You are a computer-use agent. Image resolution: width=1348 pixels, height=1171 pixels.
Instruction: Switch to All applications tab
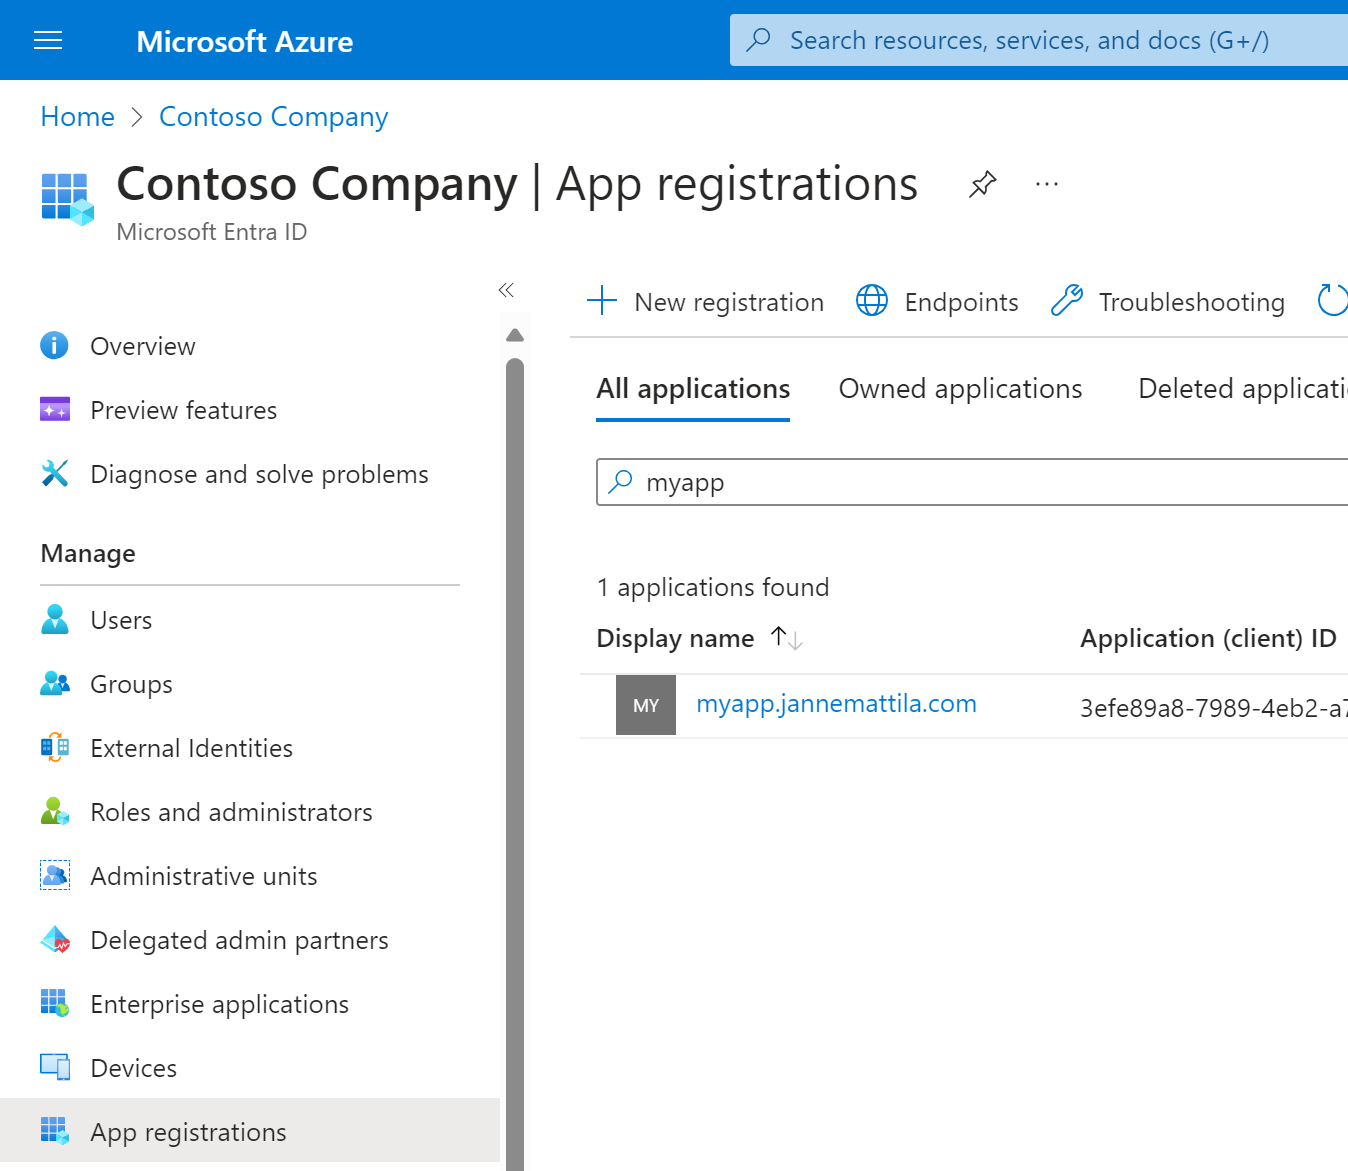click(693, 388)
